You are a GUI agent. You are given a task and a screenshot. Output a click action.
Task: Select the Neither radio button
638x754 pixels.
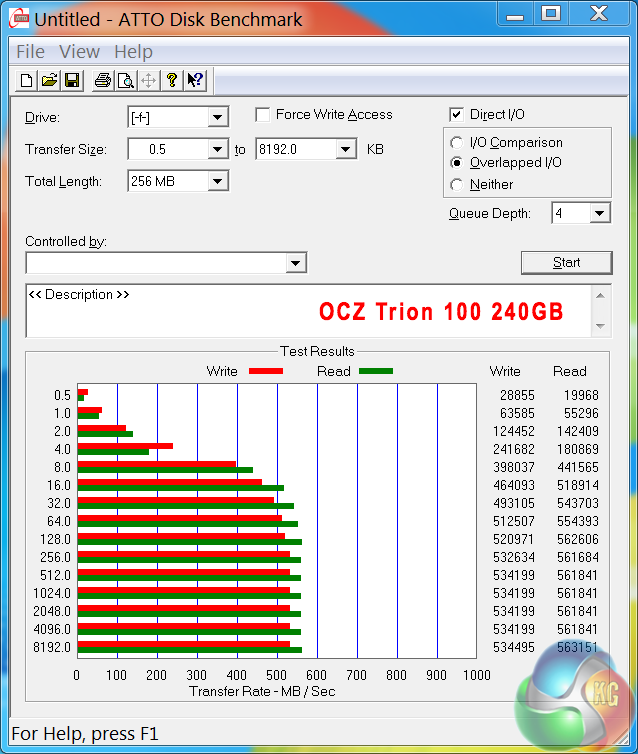456,185
